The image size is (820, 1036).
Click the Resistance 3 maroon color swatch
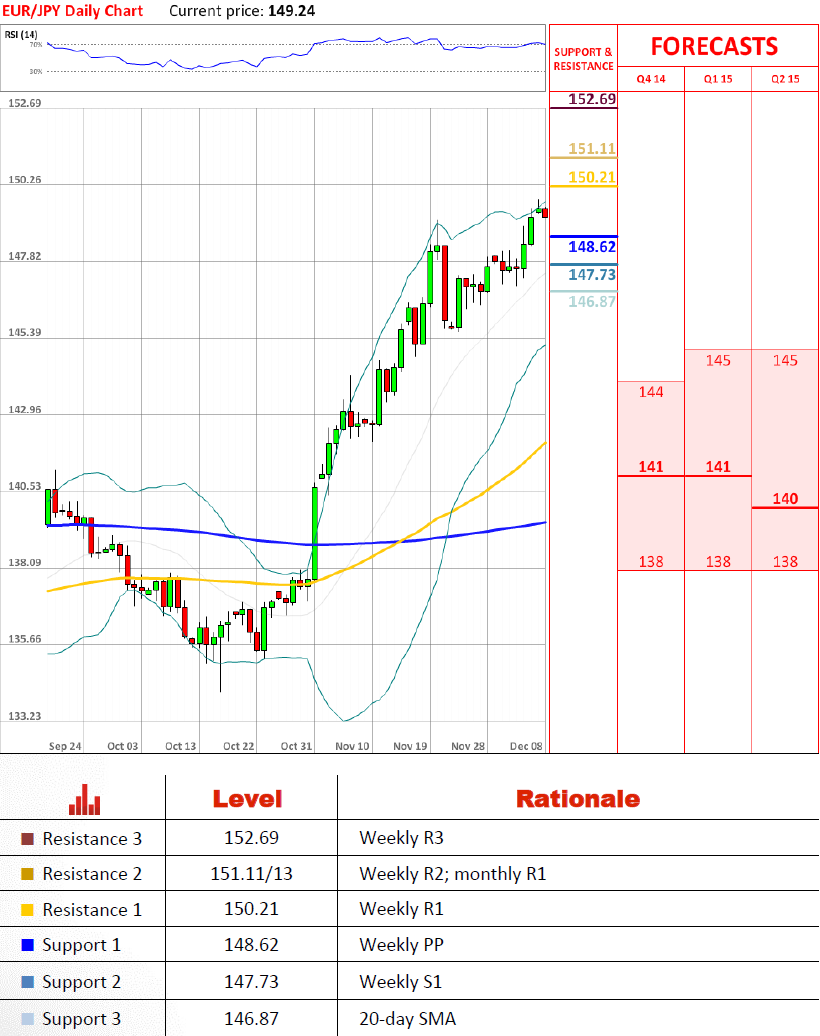27,838
